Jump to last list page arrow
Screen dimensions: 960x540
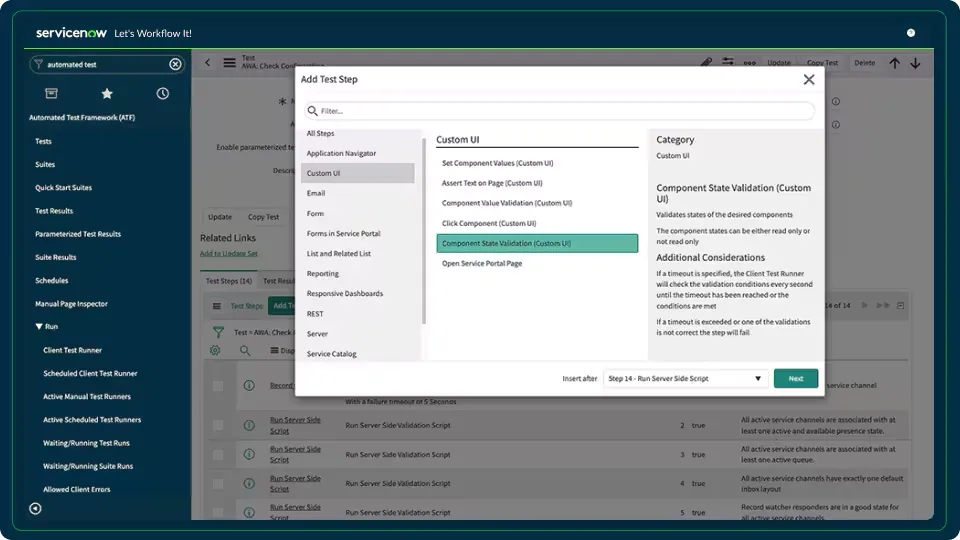882,305
